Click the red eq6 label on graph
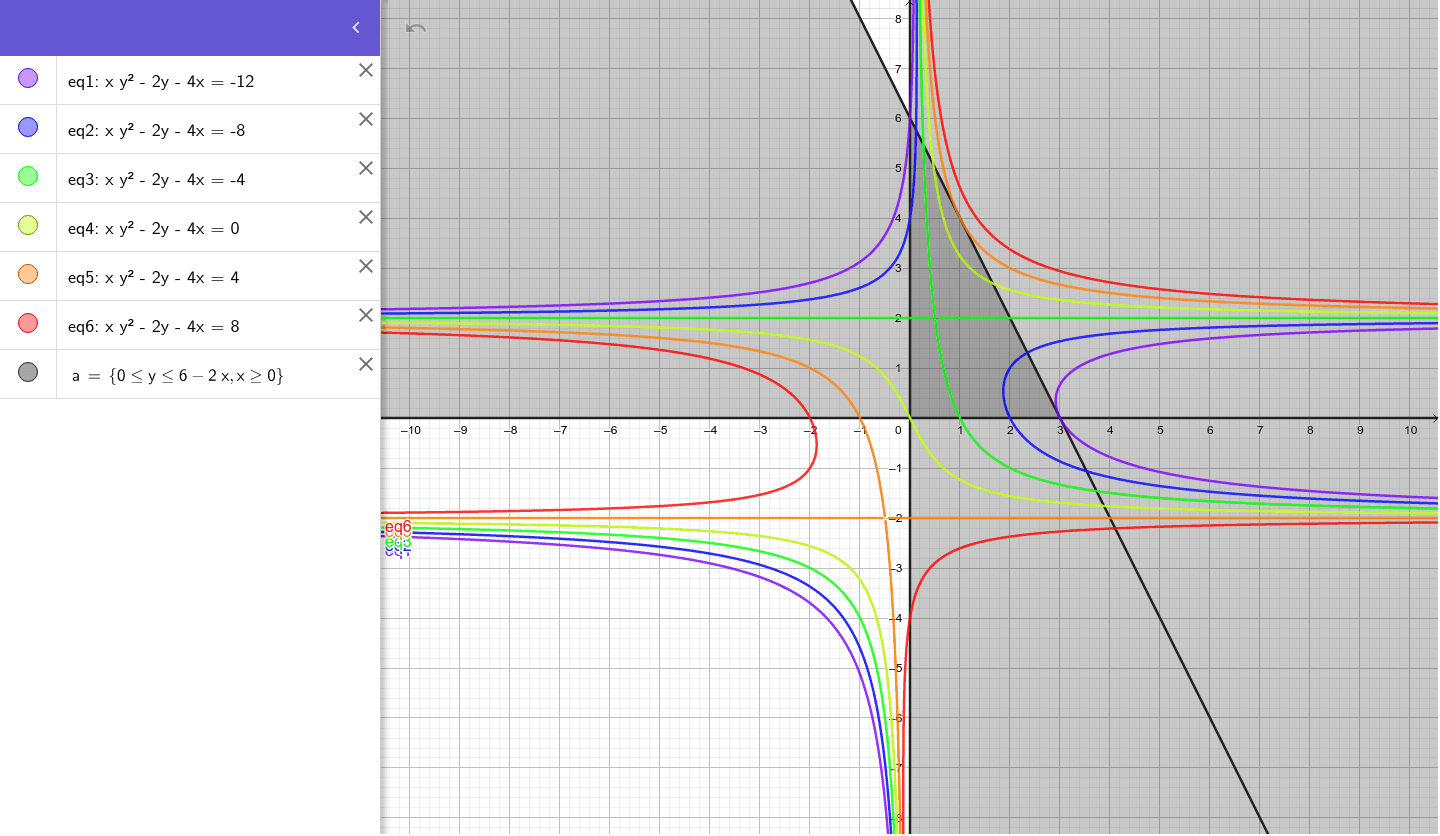 pos(398,527)
